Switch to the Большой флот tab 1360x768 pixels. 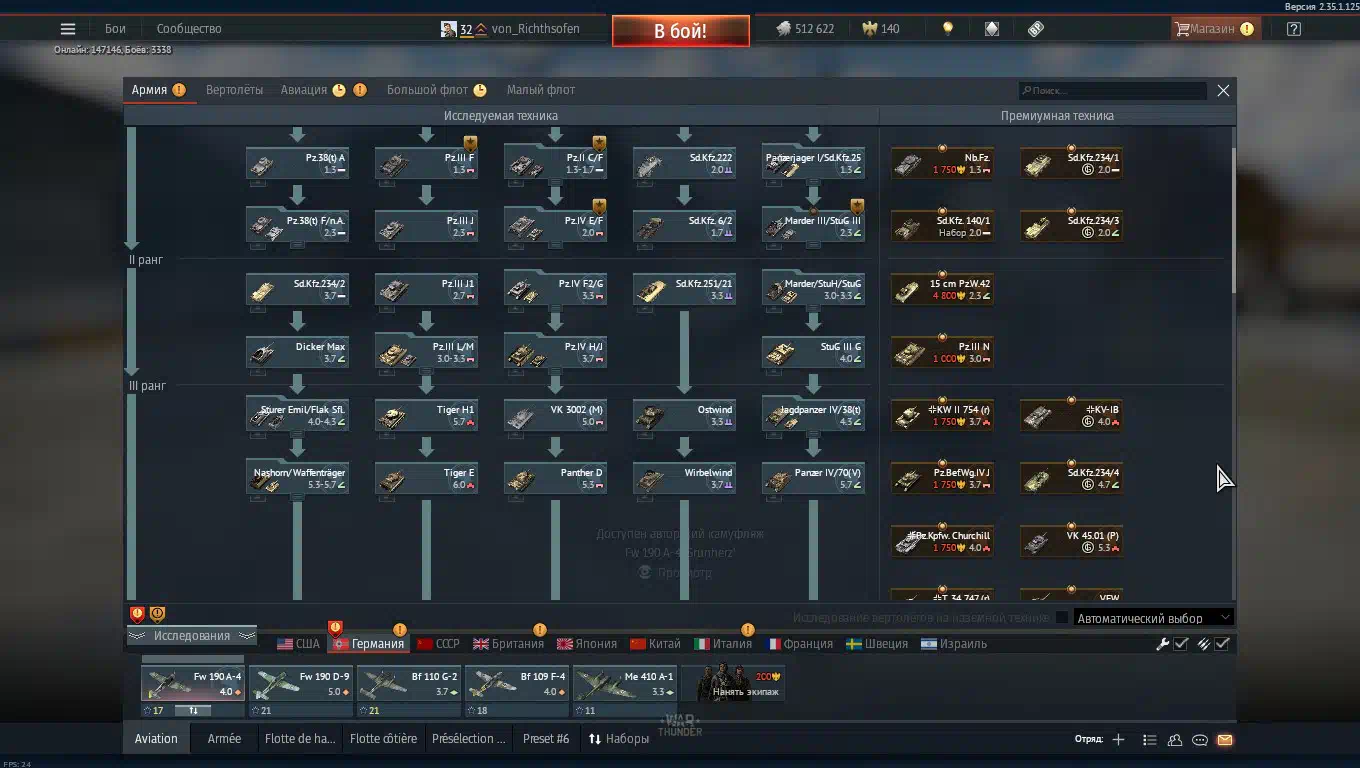click(x=427, y=90)
